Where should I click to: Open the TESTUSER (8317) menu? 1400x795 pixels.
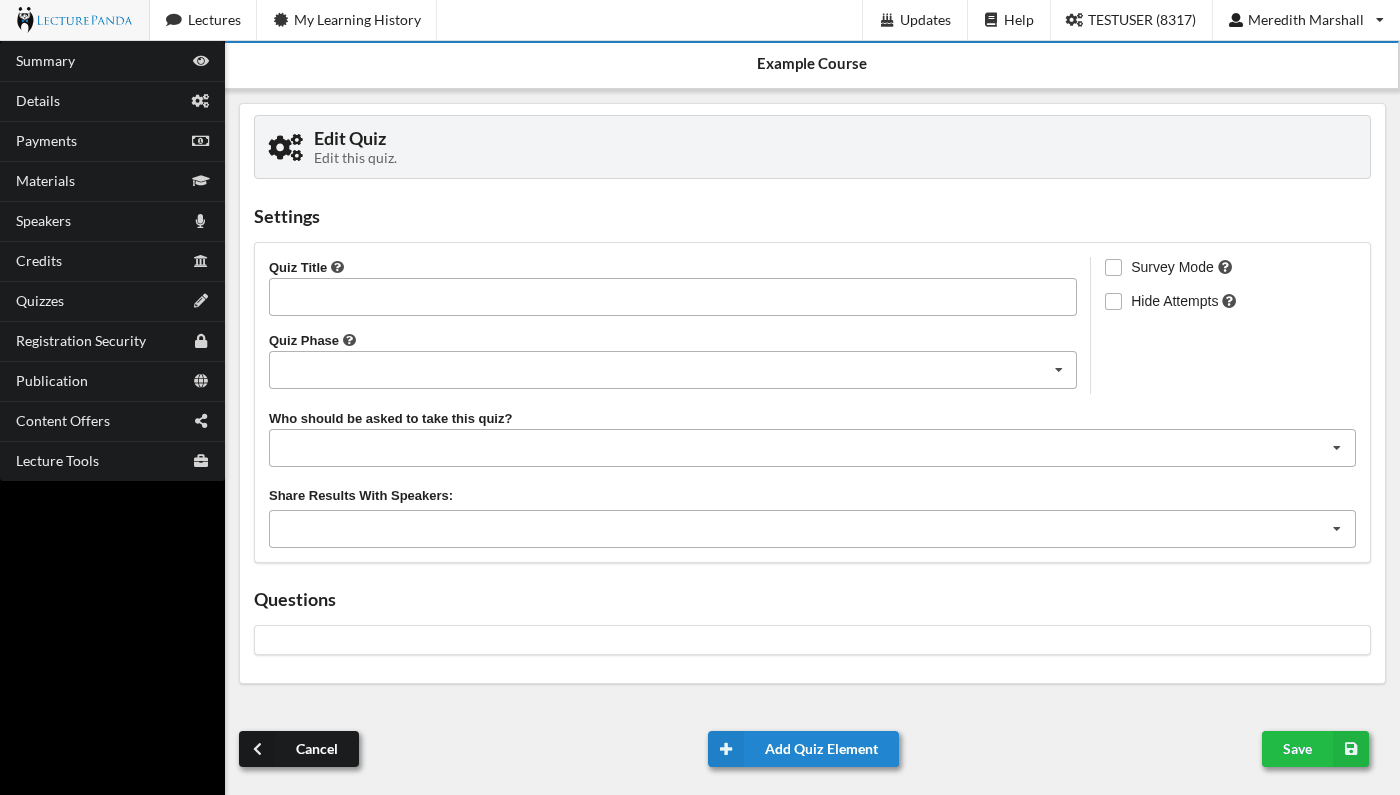pyautogui.click(x=1131, y=20)
